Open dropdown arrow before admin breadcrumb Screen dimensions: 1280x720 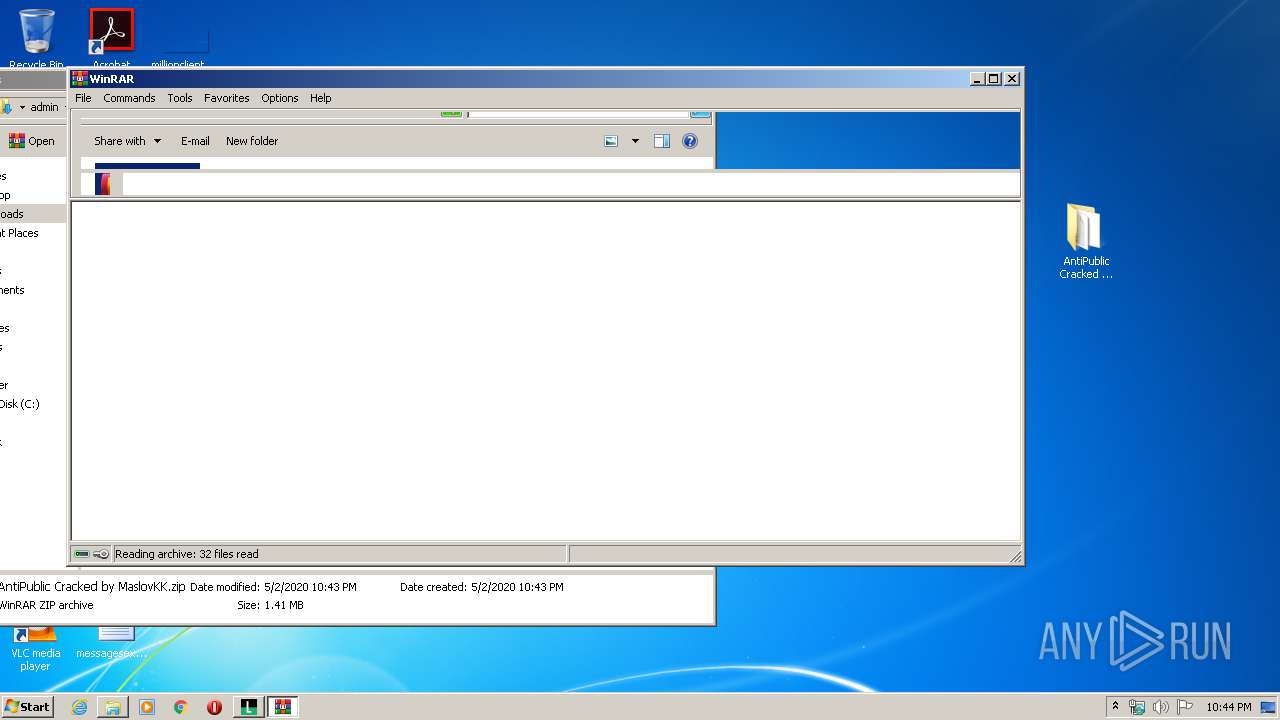click(22, 107)
